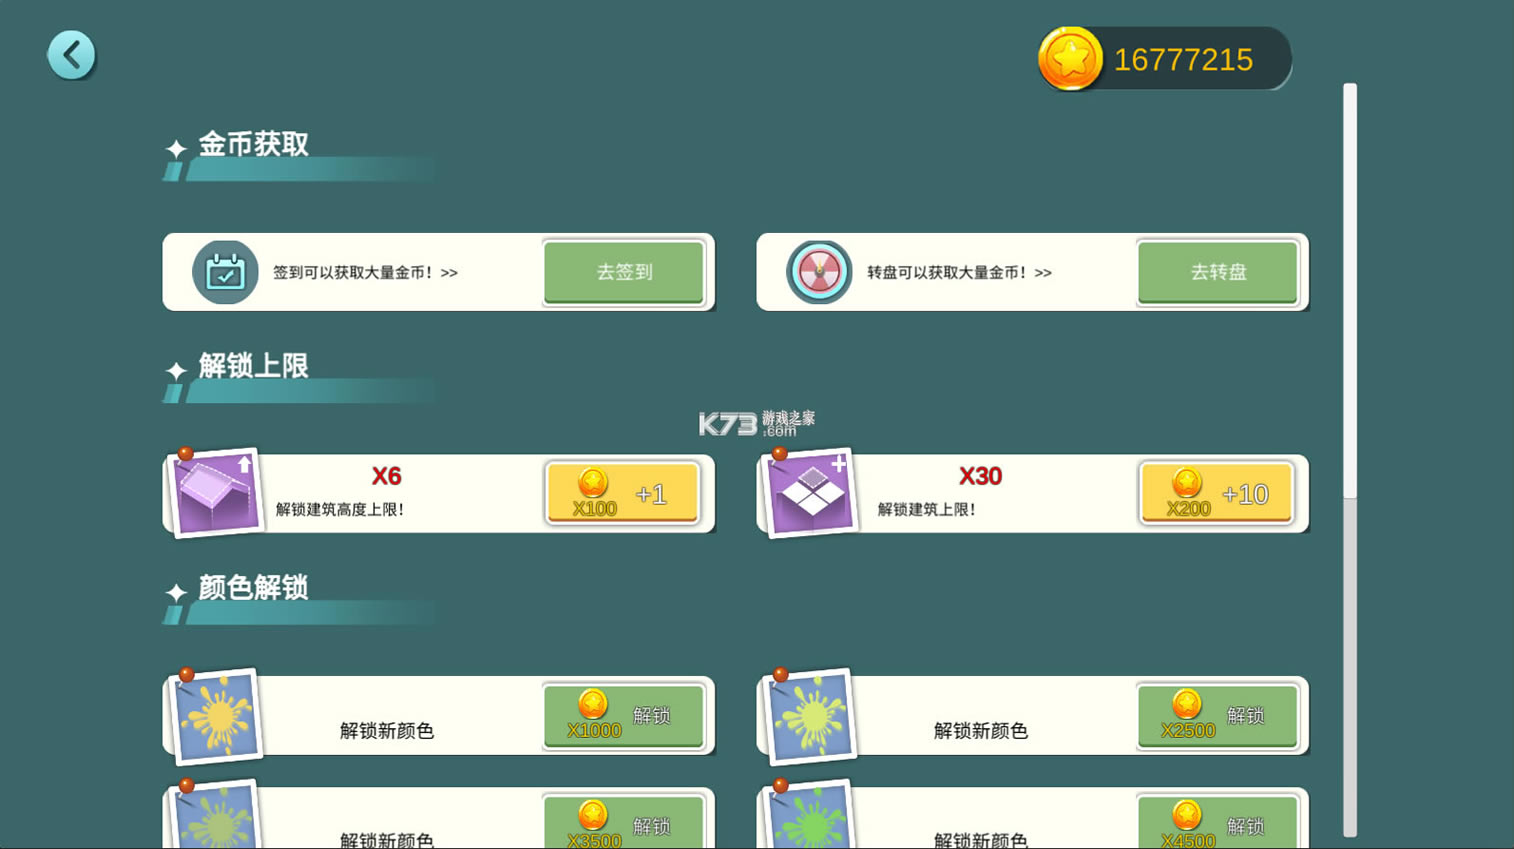Open spin wheel via 去转盘 button
Viewport: 1514px width, 849px height.
point(1218,272)
